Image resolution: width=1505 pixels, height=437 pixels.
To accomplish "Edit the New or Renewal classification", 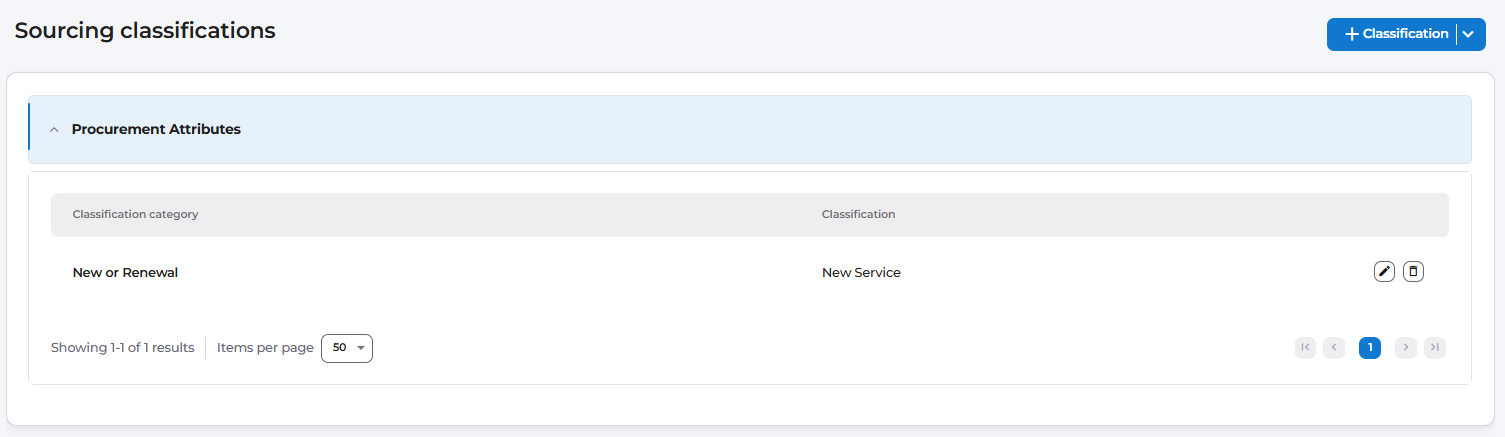I will pos(1384,271).
